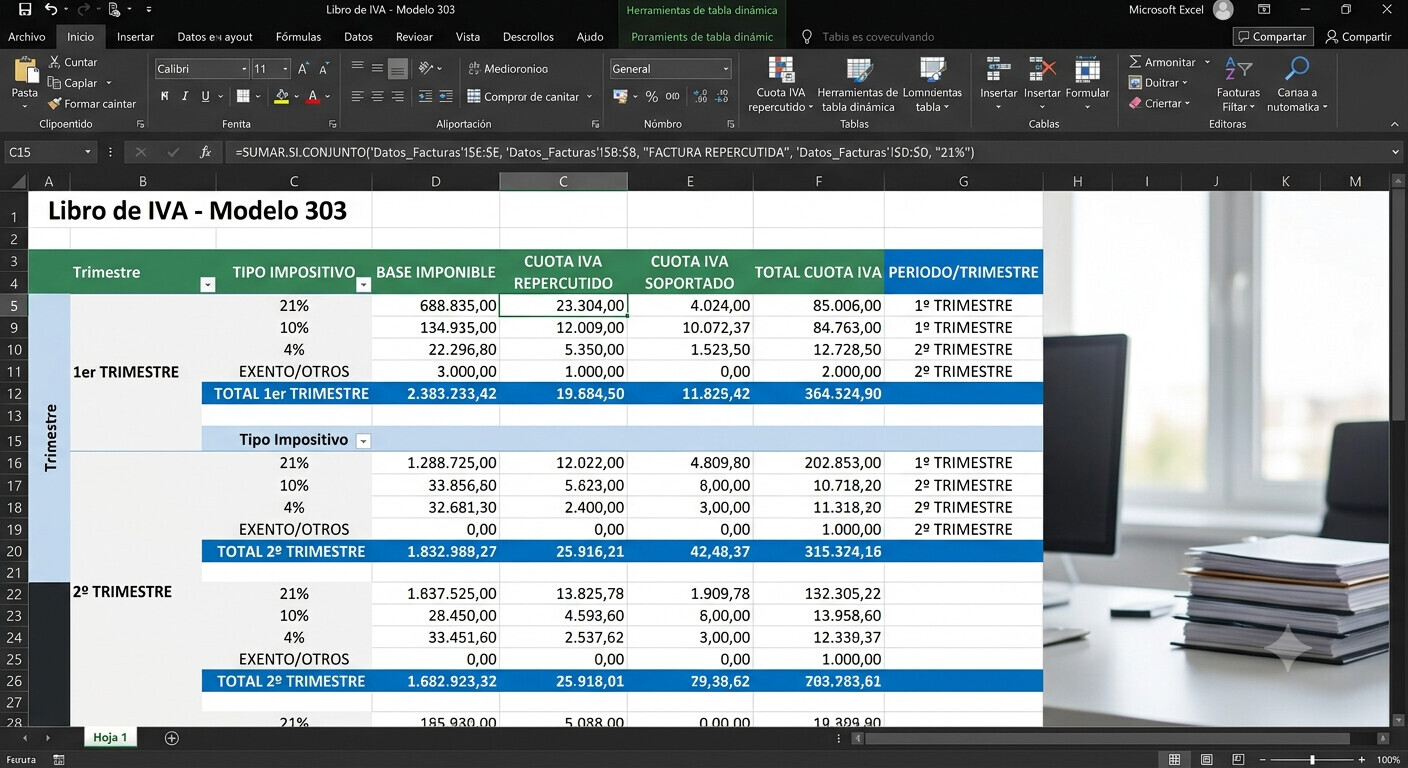
Task: Toggle underline formatting
Action: pyautogui.click(x=205, y=96)
